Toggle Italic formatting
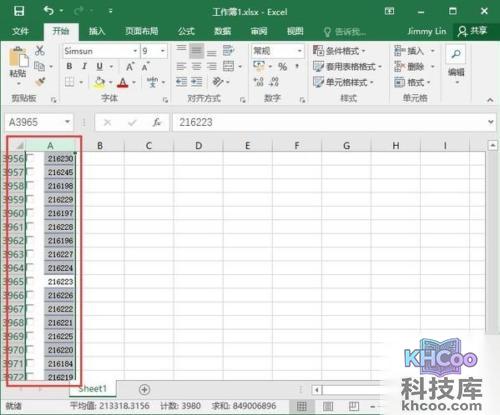This screenshot has height=415, width=500. tap(84, 66)
